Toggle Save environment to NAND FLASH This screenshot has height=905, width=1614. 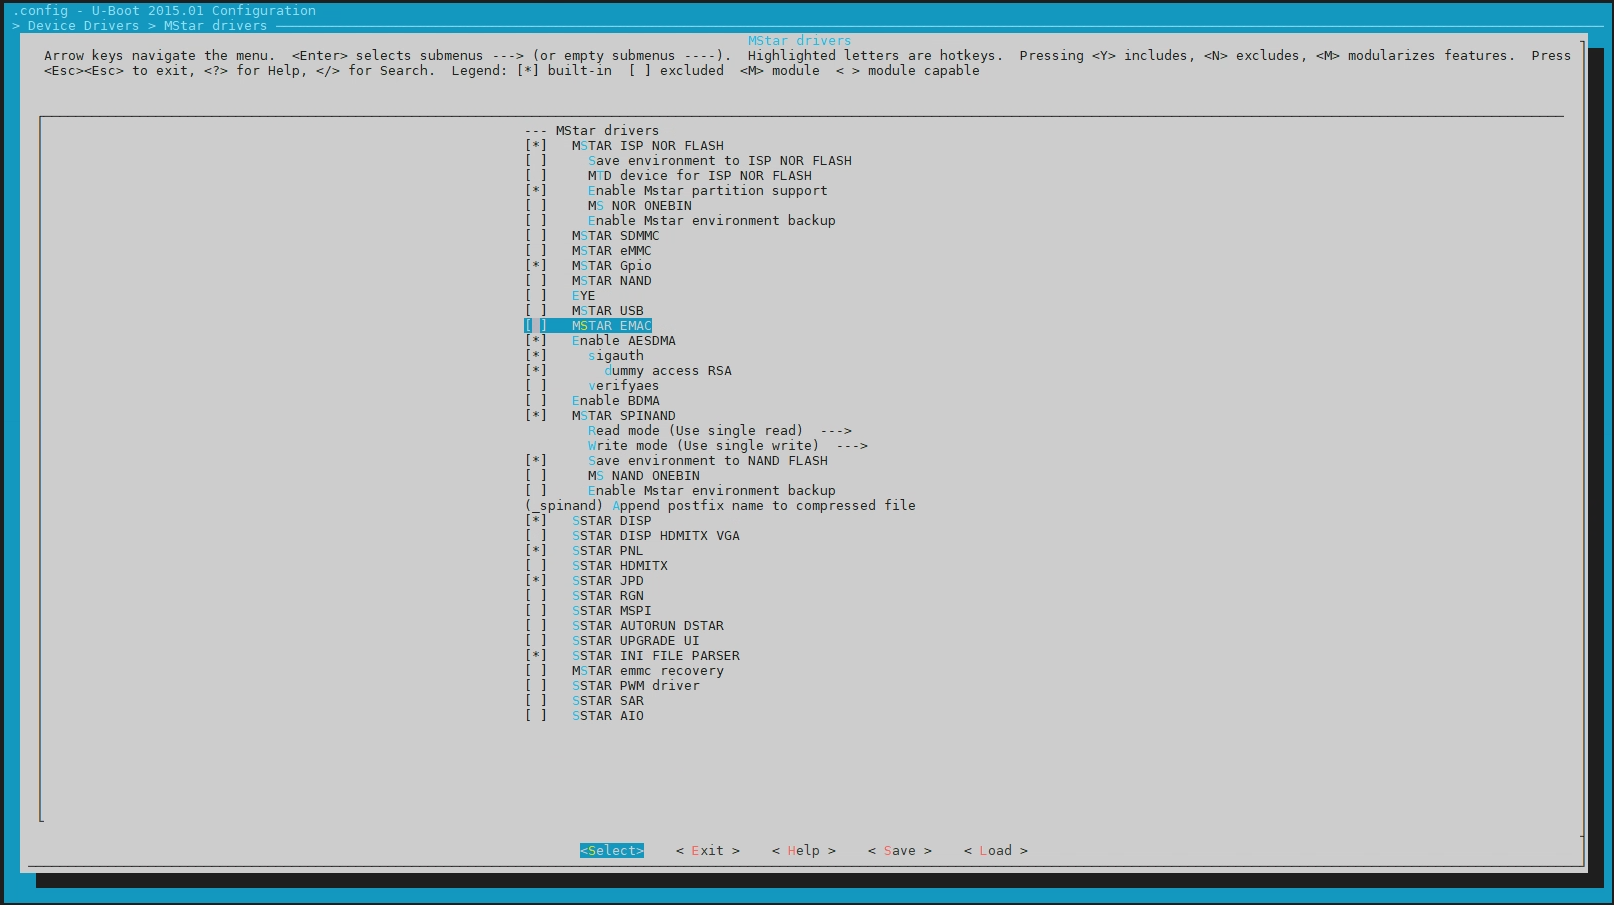676,461
